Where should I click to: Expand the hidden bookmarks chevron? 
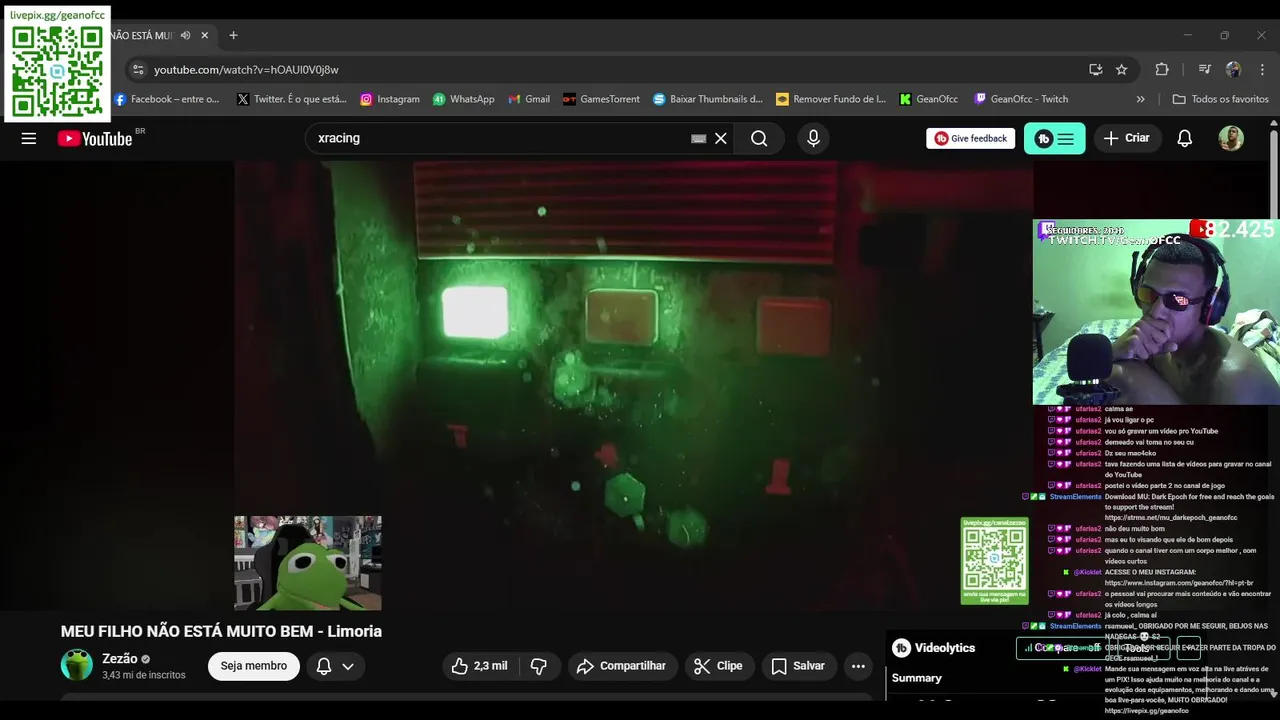1141,99
